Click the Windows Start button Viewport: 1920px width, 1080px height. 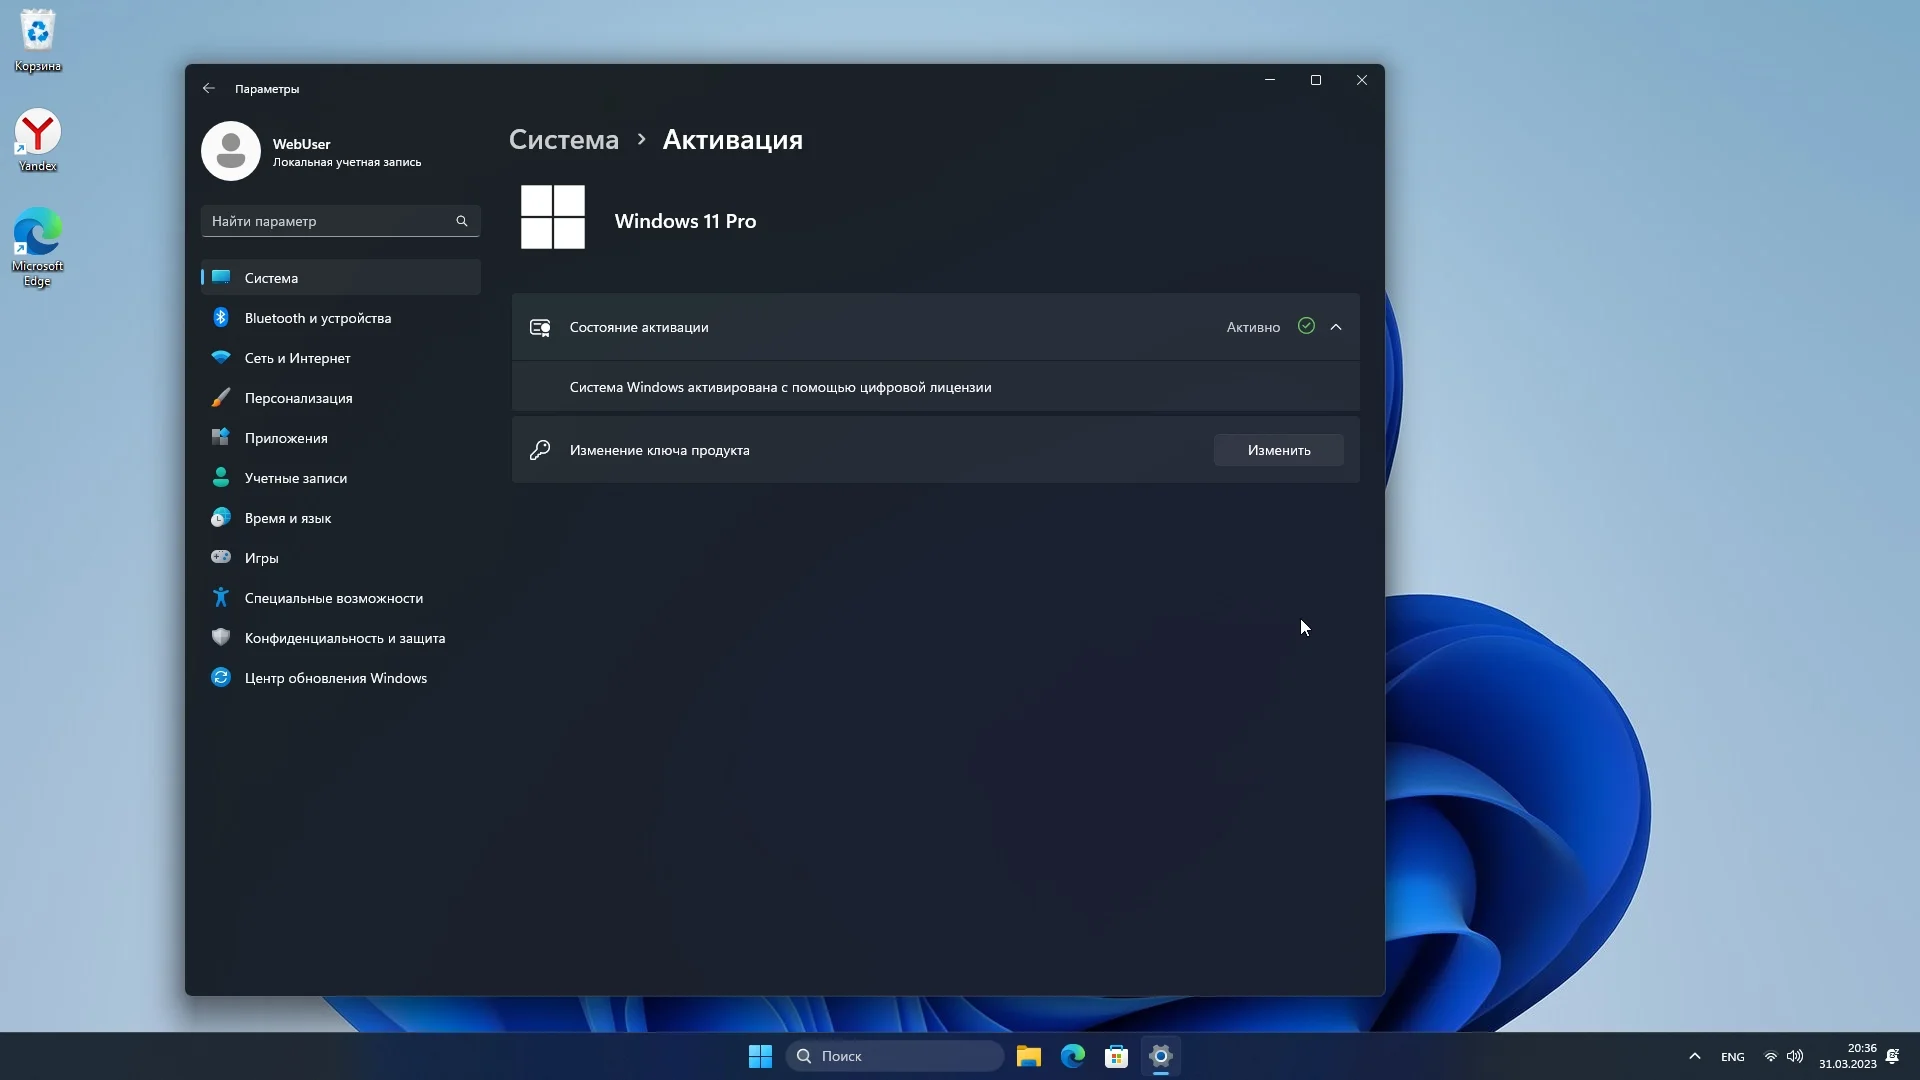coord(760,1056)
